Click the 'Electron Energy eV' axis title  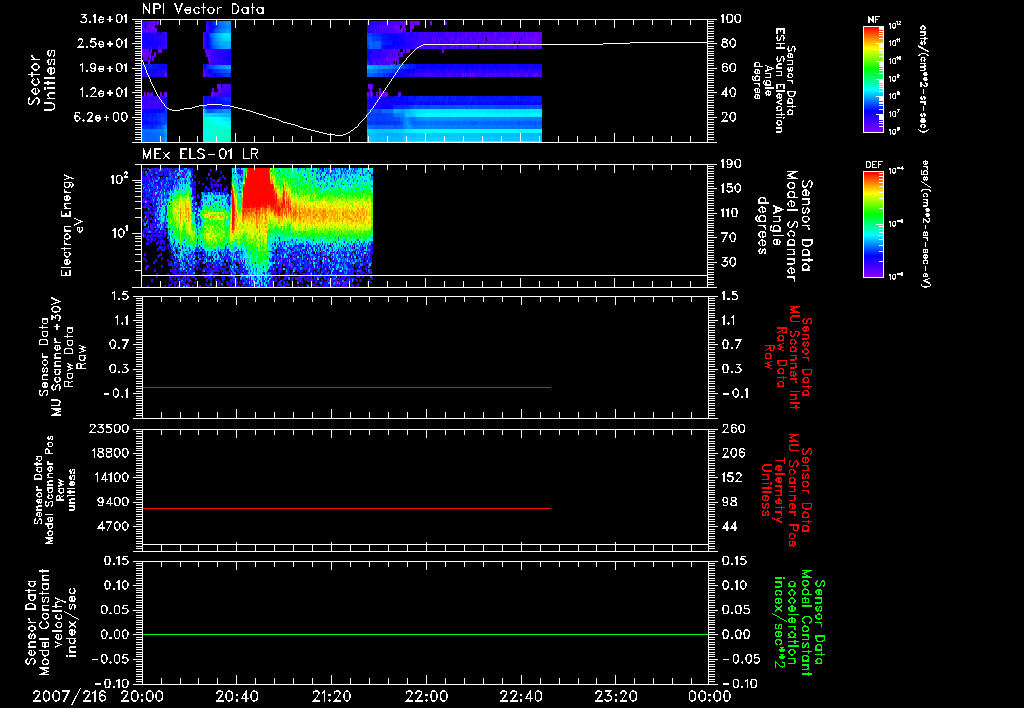(72, 225)
